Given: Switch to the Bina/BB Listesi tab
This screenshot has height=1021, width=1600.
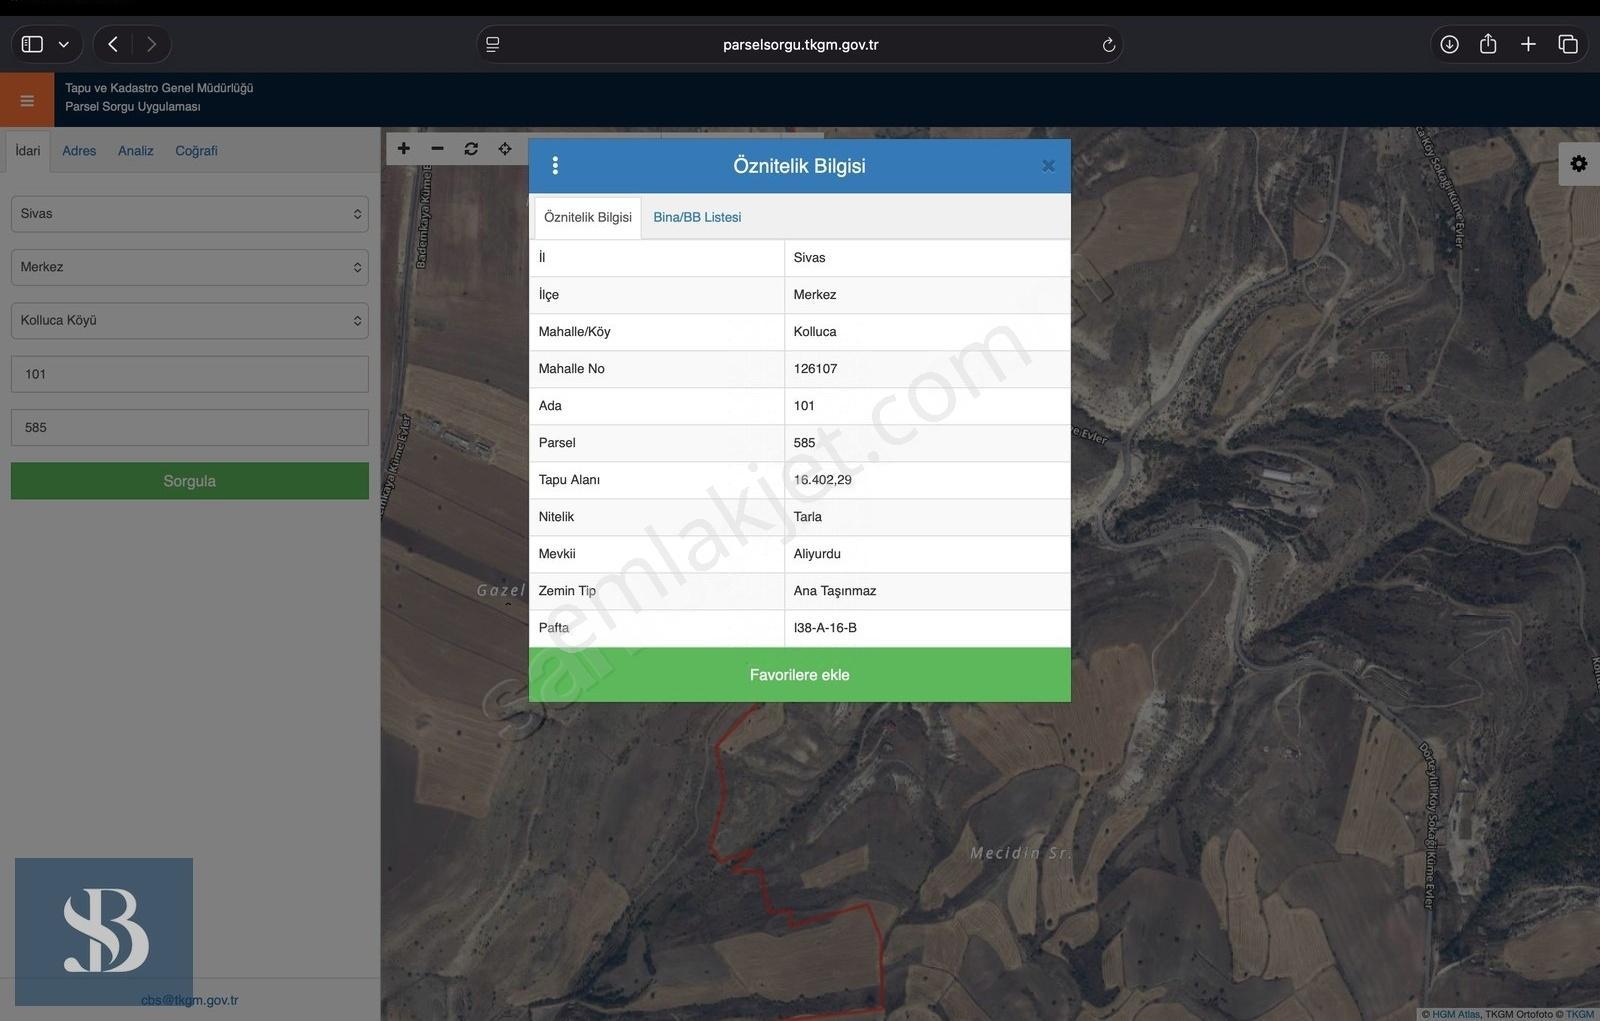Looking at the screenshot, I should point(697,217).
